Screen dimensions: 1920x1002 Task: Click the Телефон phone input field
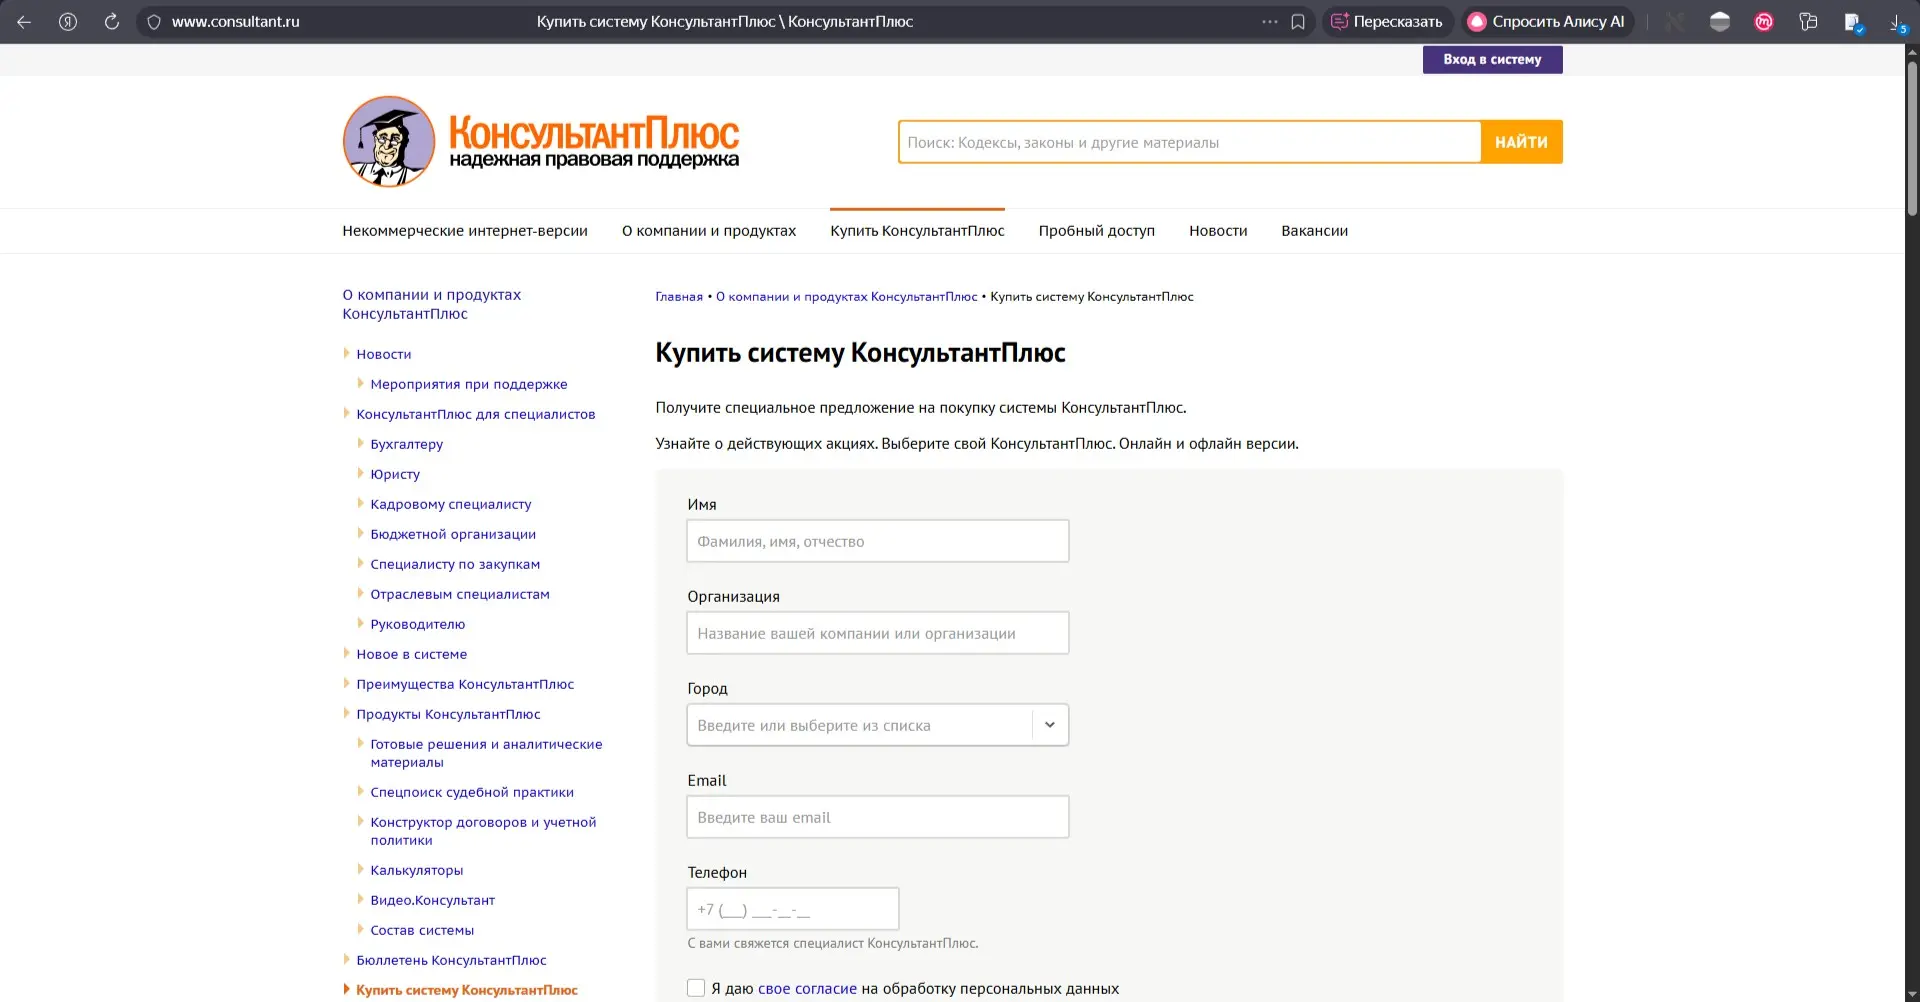pos(793,909)
